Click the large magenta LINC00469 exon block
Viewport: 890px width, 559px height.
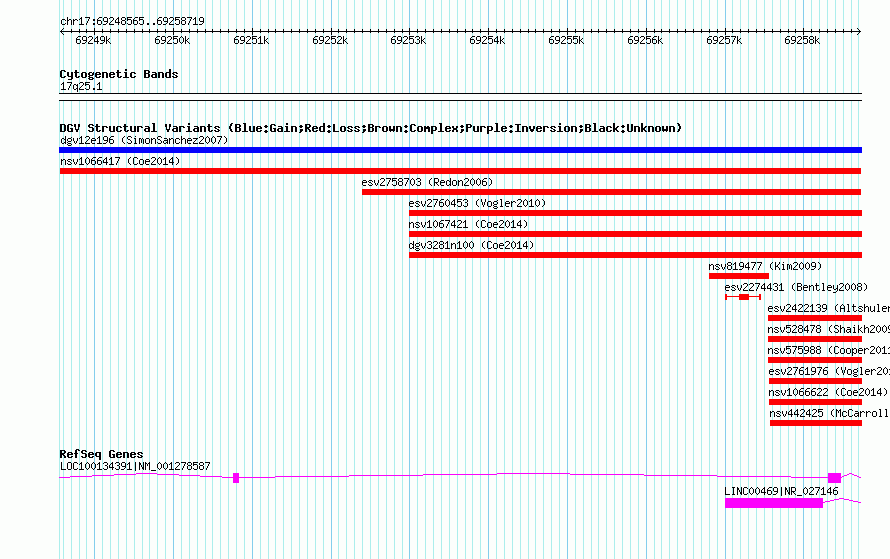pyautogui.click(x=774, y=503)
